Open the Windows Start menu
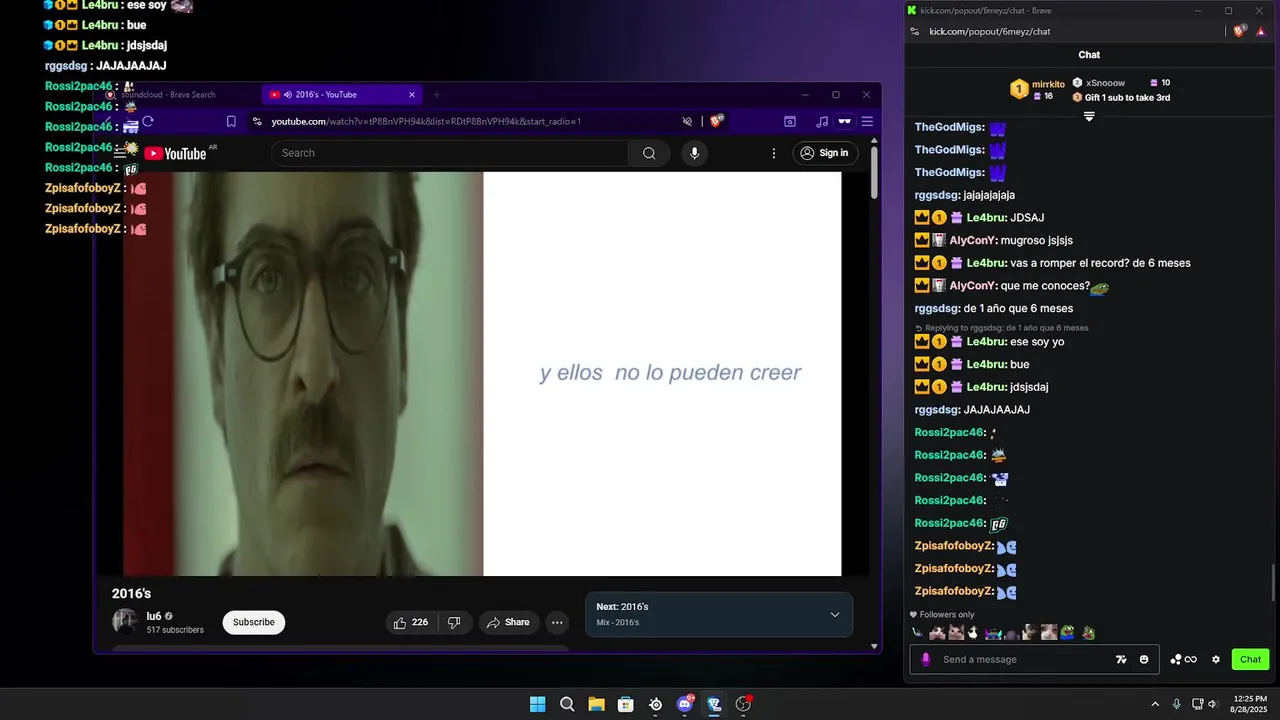The width and height of the screenshot is (1280, 720). pos(537,704)
